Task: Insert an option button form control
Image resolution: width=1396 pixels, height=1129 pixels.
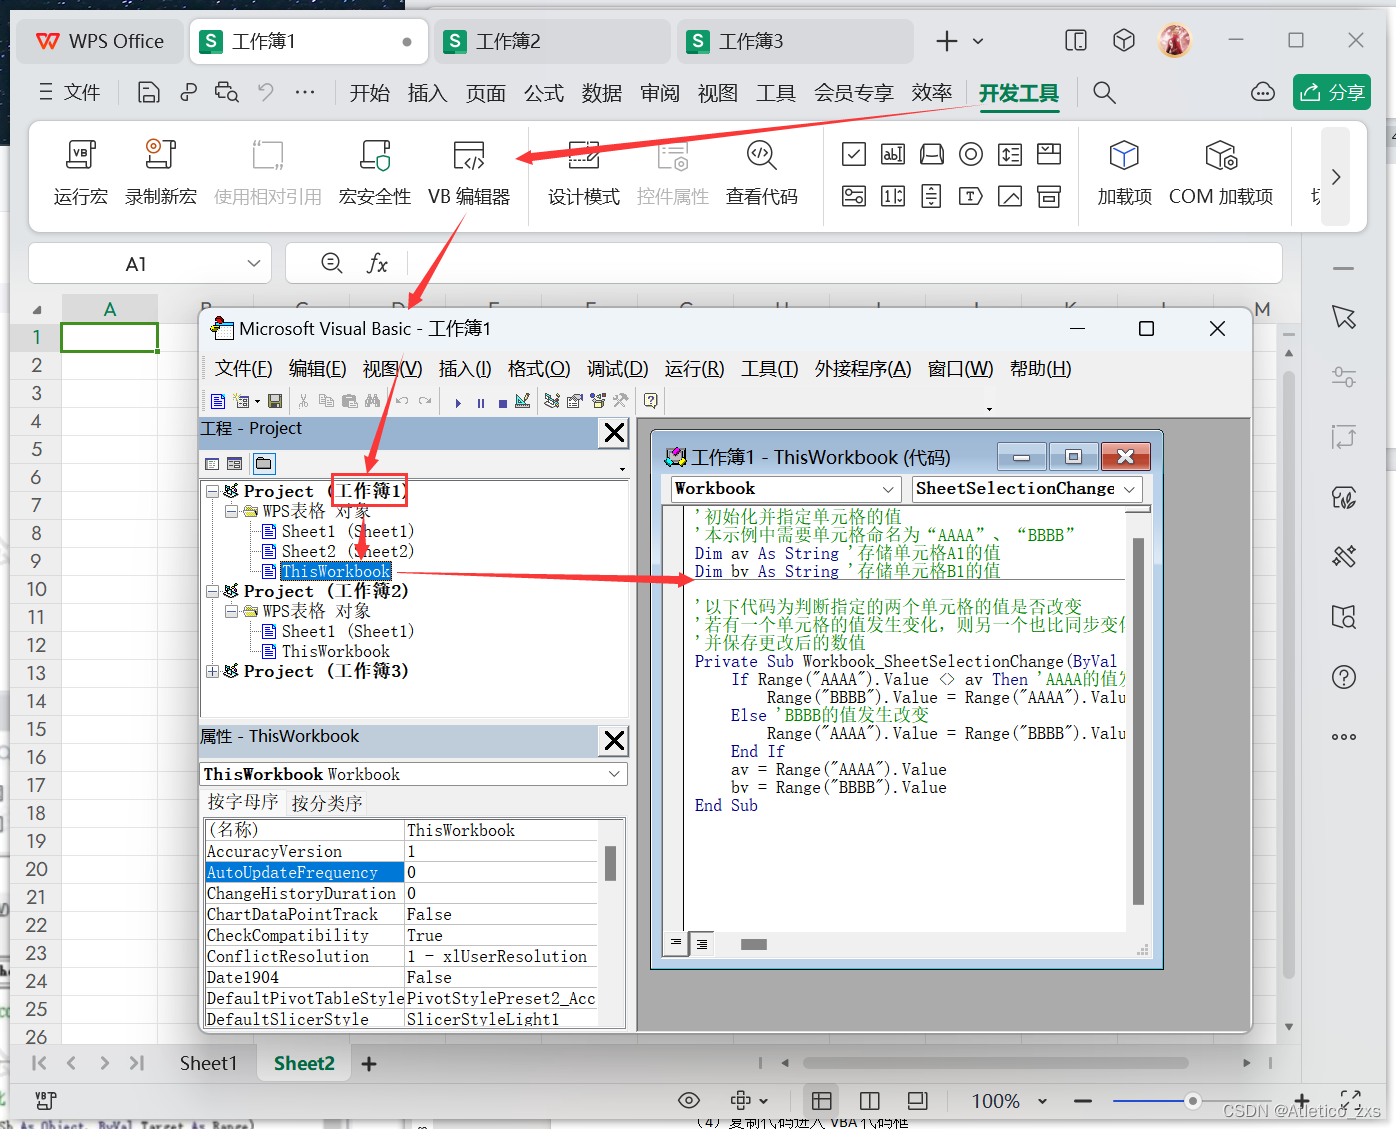Action: (x=971, y=154)
